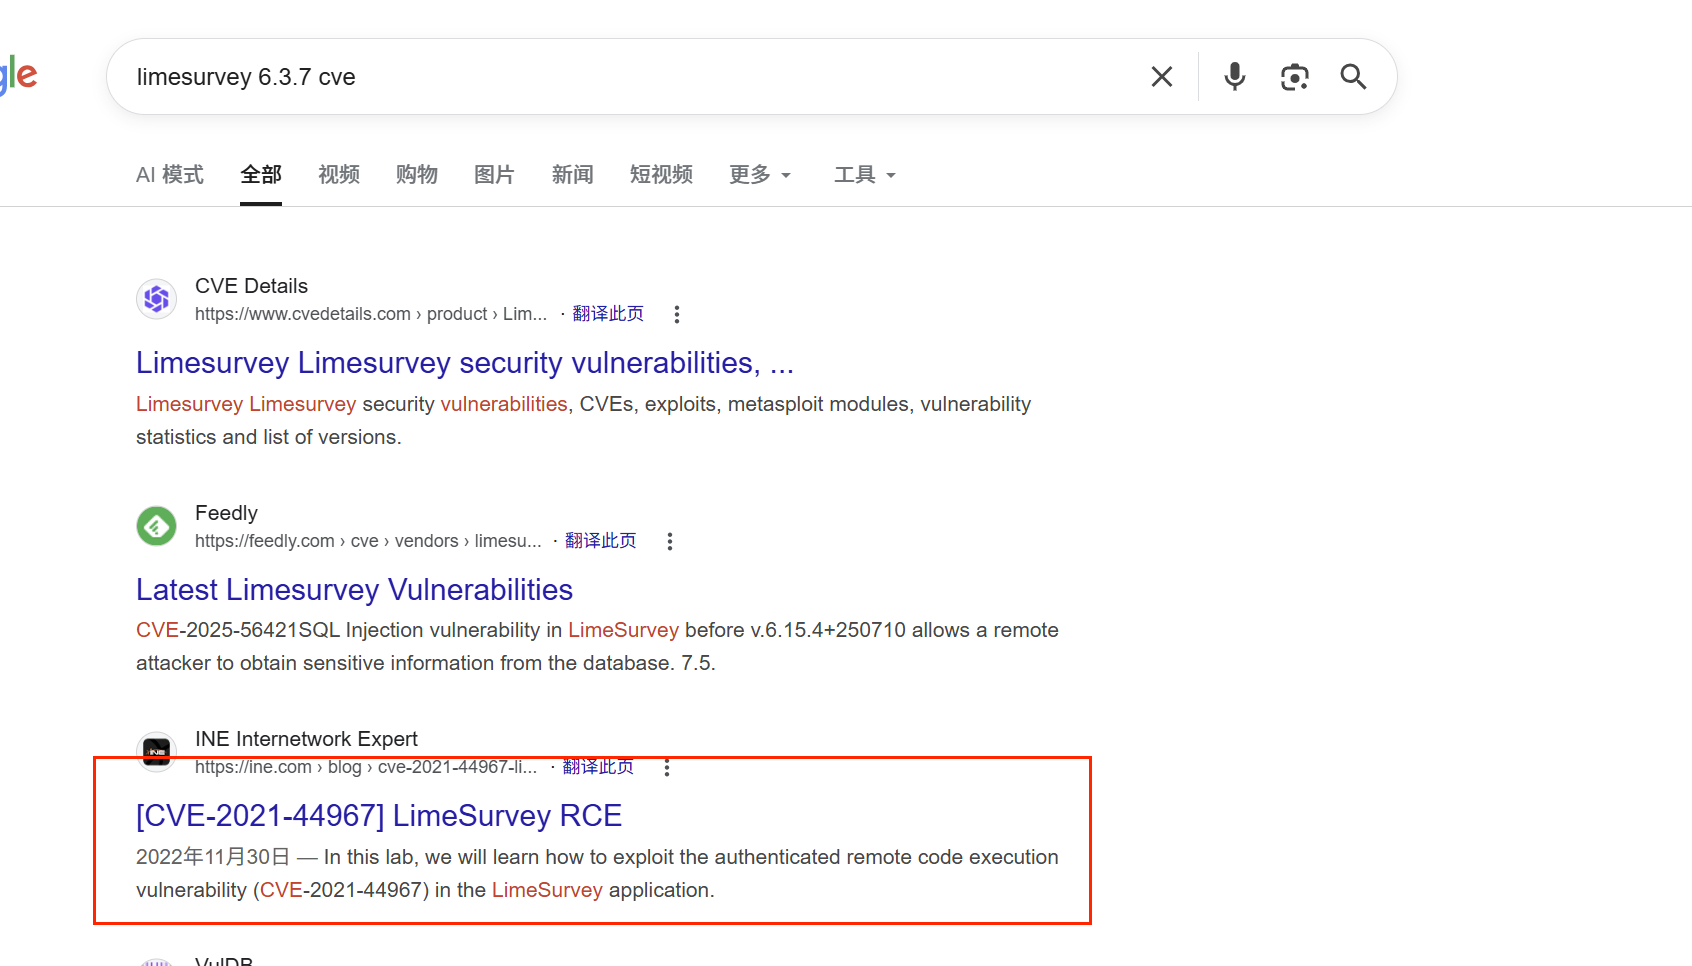Switch to AI 模式 tab
1692x966 pixels.
(x=170, y=175)
